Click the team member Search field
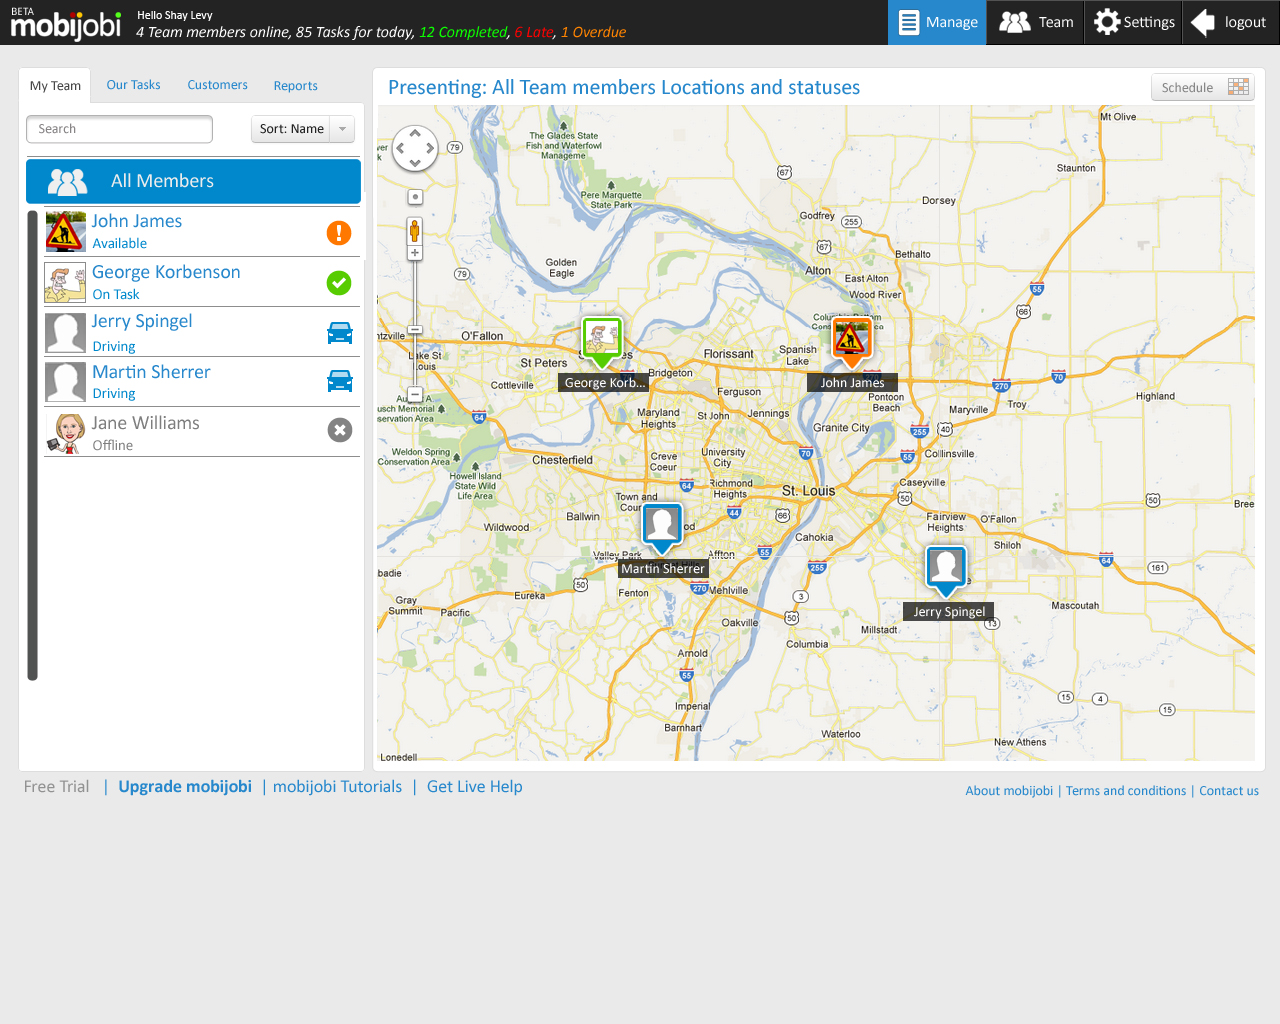The height and width of the screenshot is (1024, 1280). [x=119, y=129]
